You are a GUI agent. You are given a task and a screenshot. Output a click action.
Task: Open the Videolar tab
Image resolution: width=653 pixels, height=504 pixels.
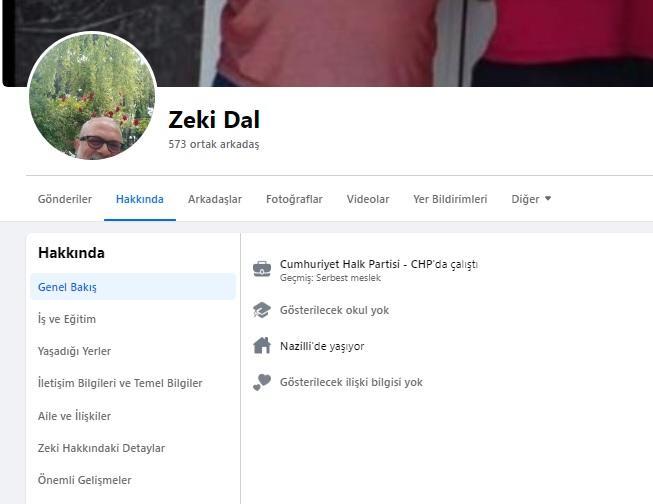pyautogui.click(x=368, y=199)
